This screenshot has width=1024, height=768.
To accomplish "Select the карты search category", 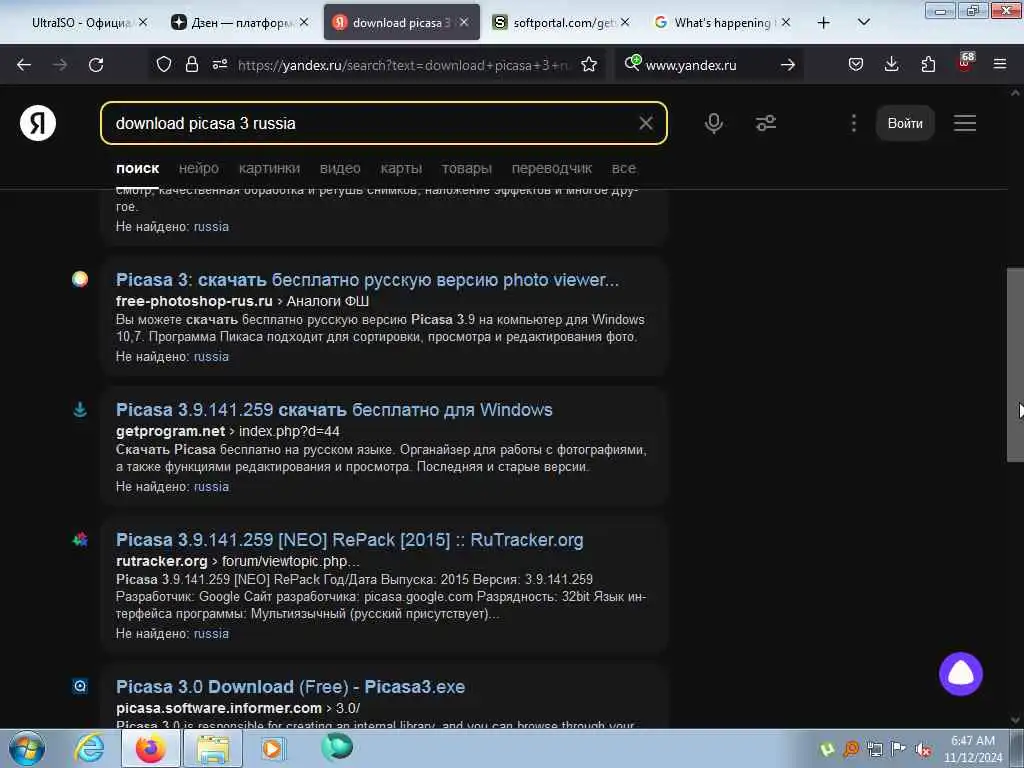I will (x=401, y=168).
